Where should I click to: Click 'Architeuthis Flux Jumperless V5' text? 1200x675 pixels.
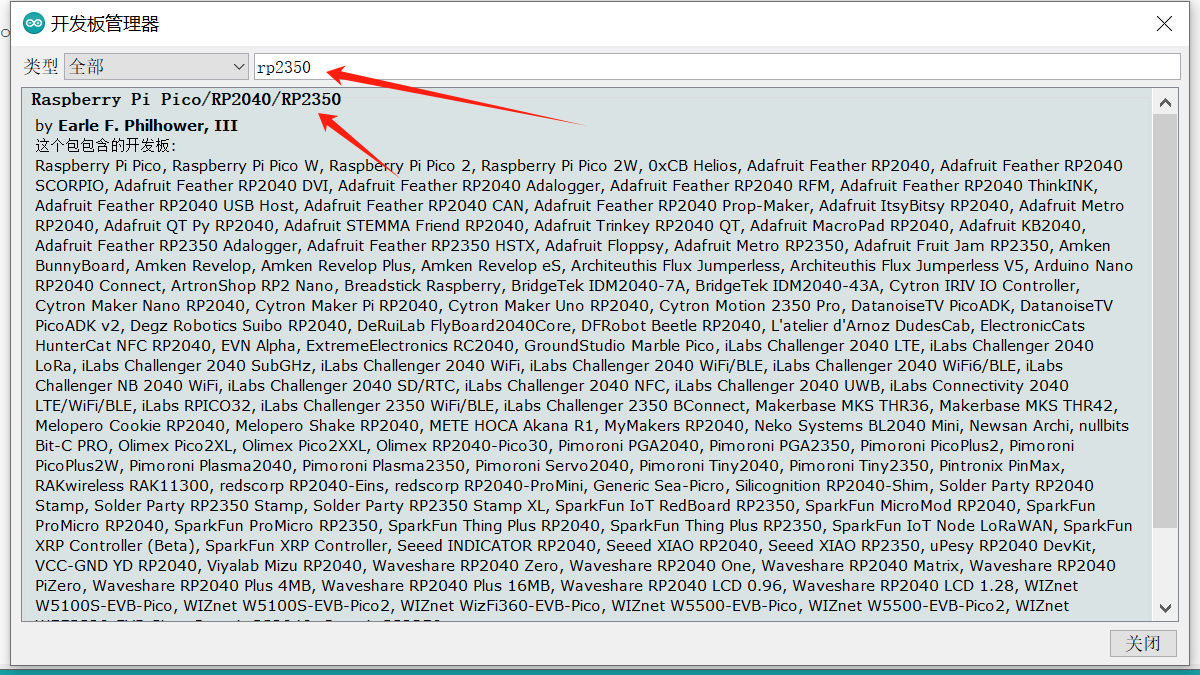908,266
